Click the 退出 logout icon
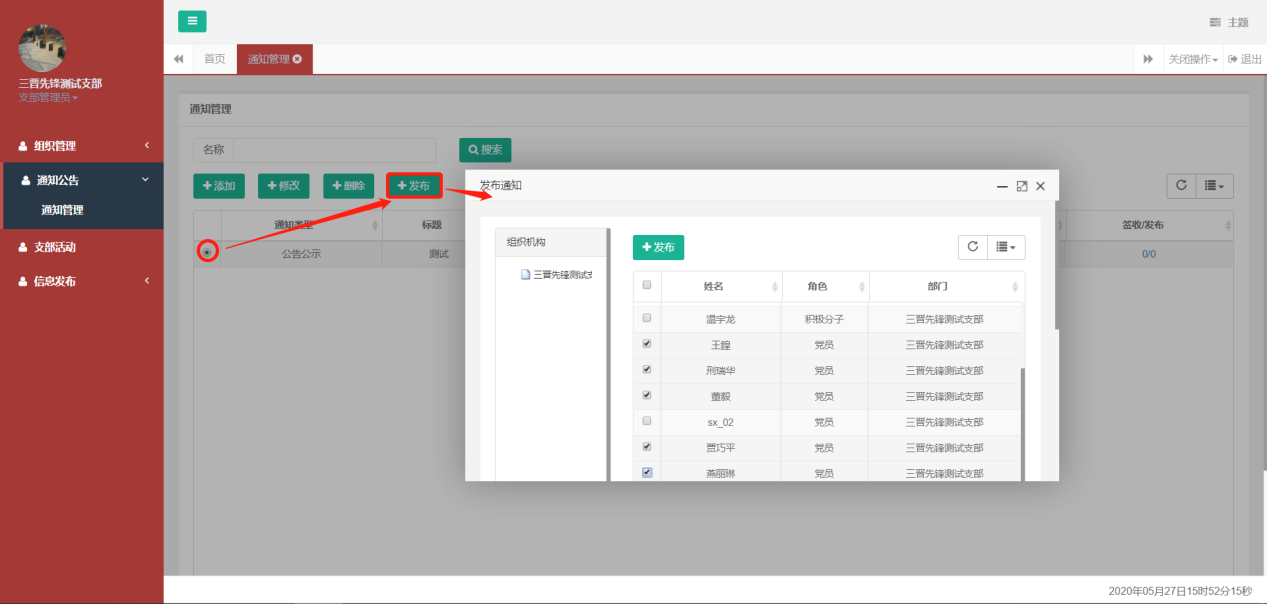Image resolution: width=1267 pixels, height=604 pixels. tap(1233, 59)
